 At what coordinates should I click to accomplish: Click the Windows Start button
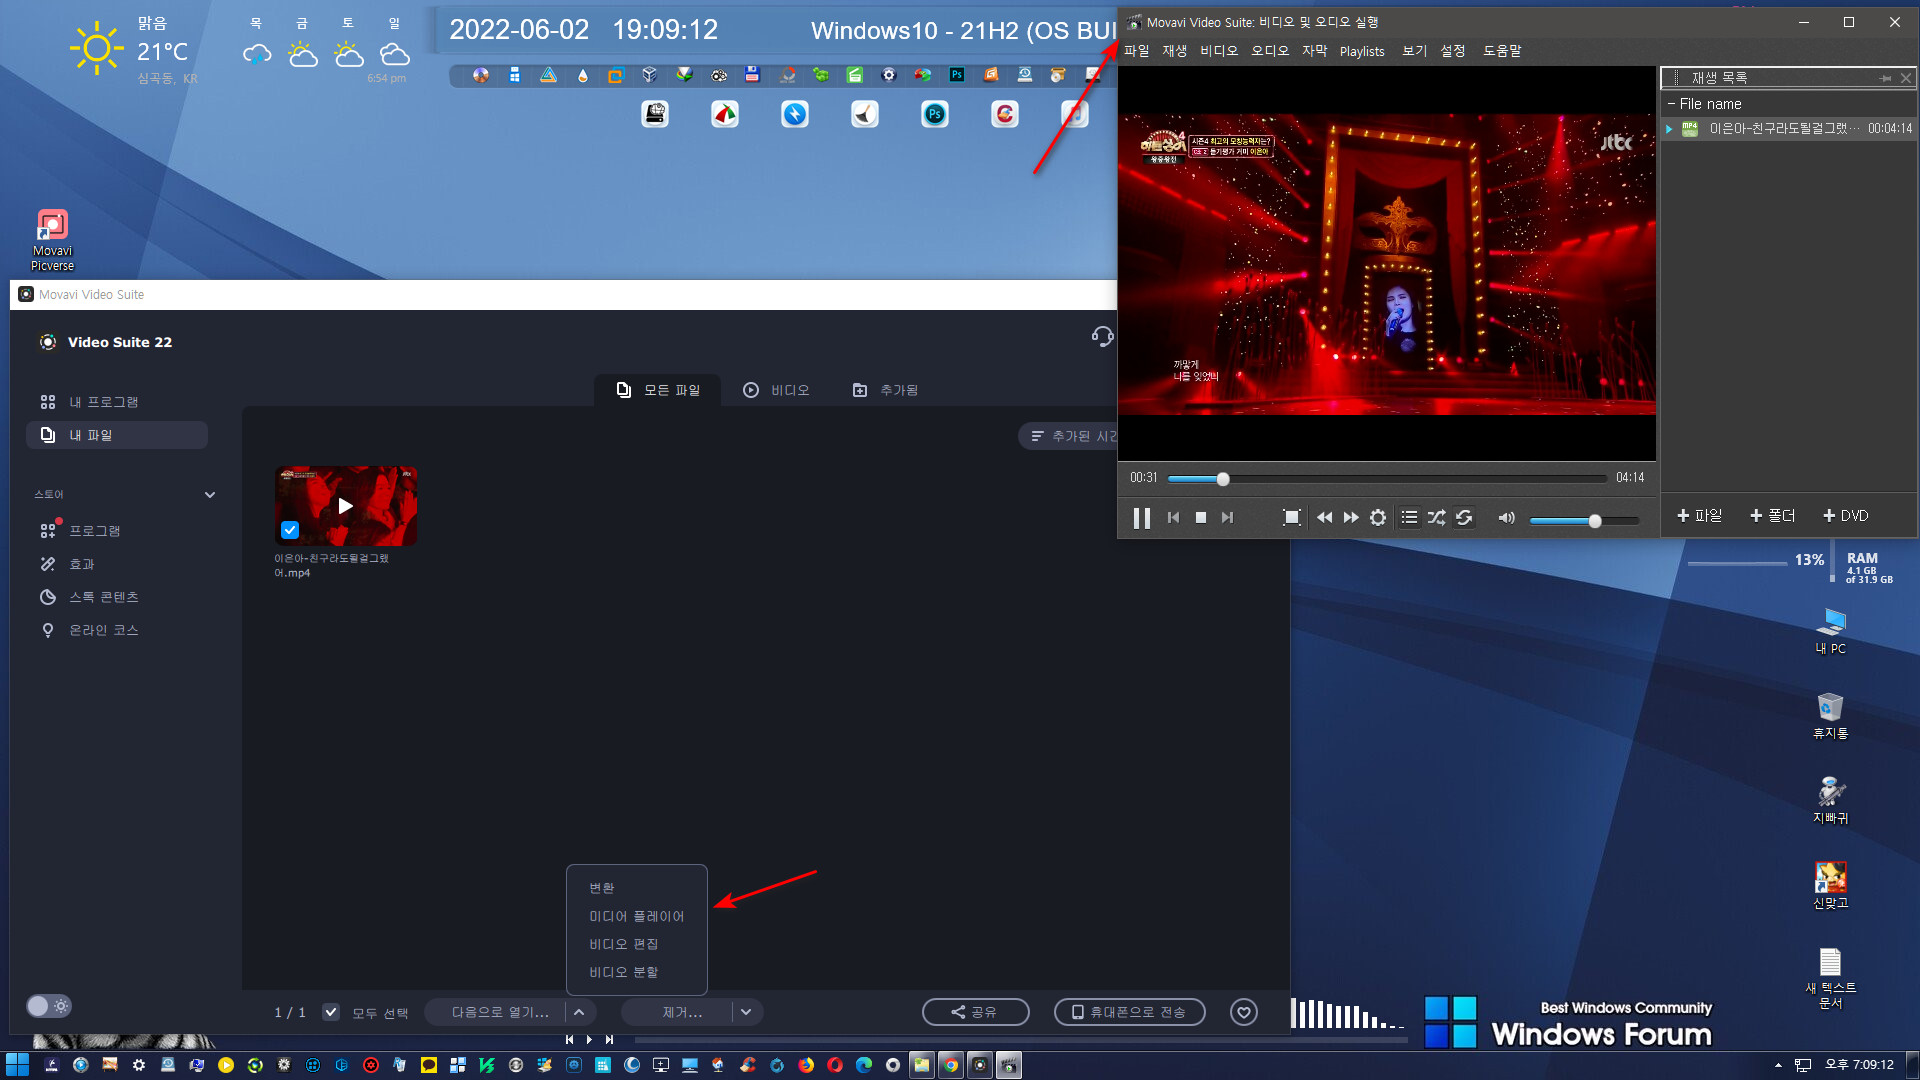(x=17, y=1065)
